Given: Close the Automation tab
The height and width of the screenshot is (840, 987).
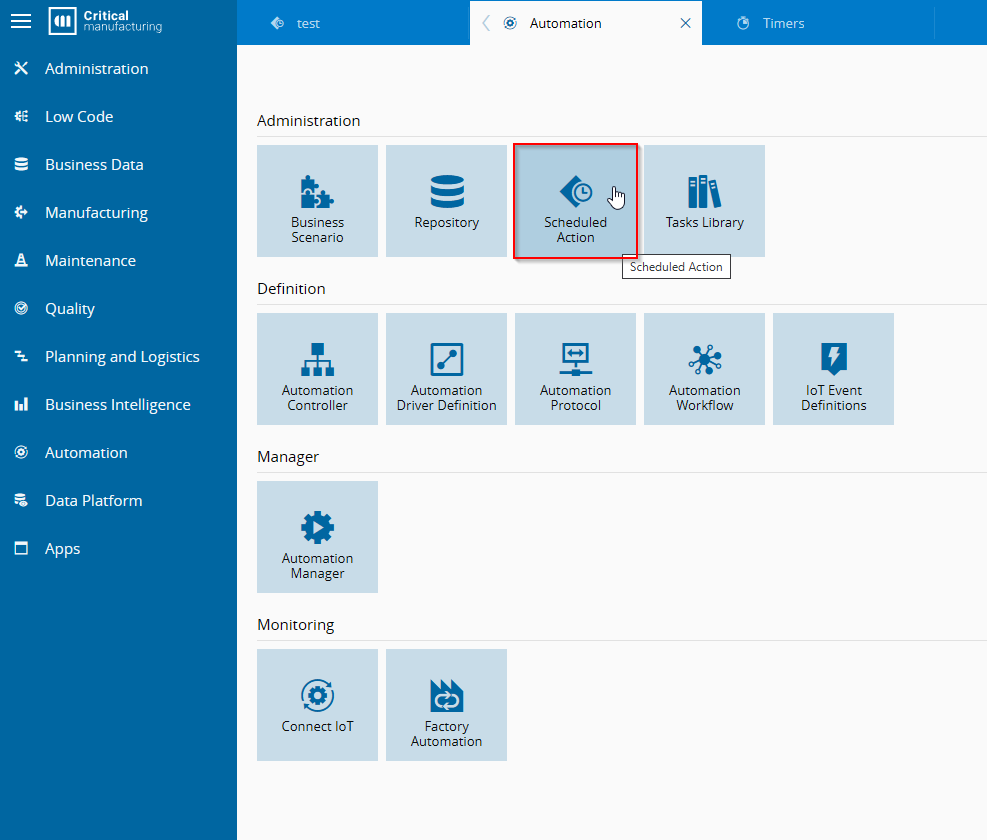Looking at the screenshot, I should click(x=685, y=23).
